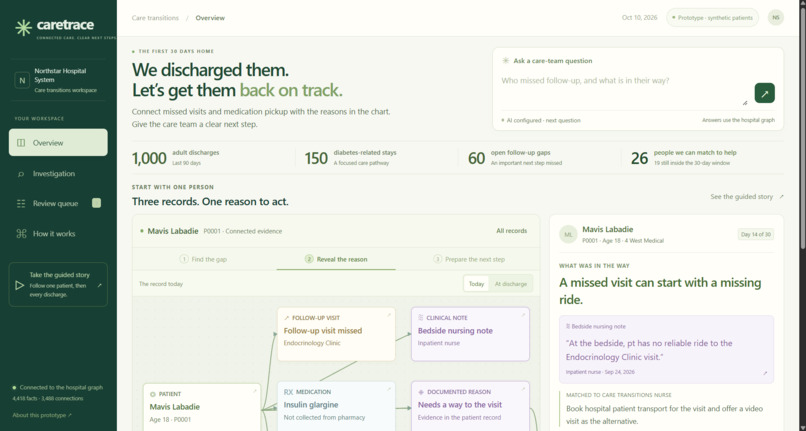Click the clinical note icon on Bedside card
The width and height of the screenshot is (806, 431).
[x=421, y=318]
